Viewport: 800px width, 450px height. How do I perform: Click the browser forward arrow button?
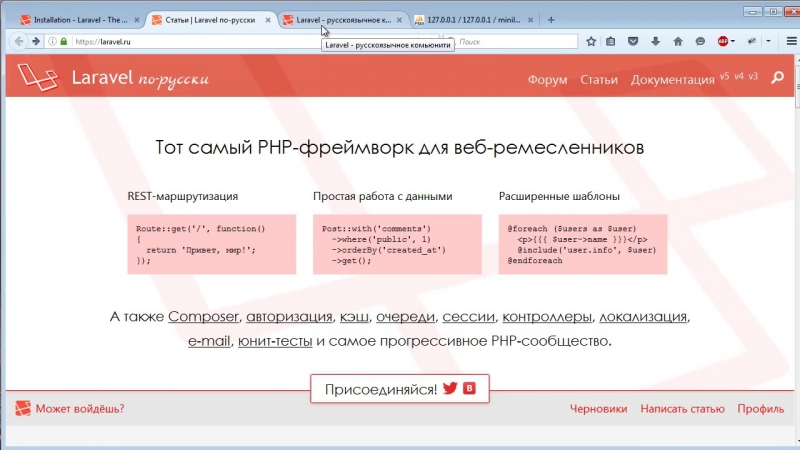click(x=36, y=41)
